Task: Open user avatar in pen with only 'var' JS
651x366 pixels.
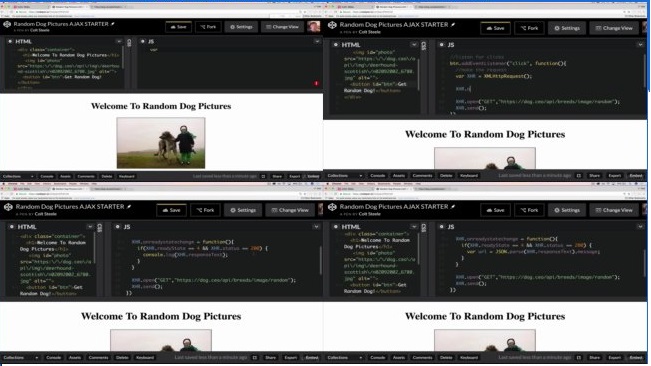Action: (x=313, y=27)
